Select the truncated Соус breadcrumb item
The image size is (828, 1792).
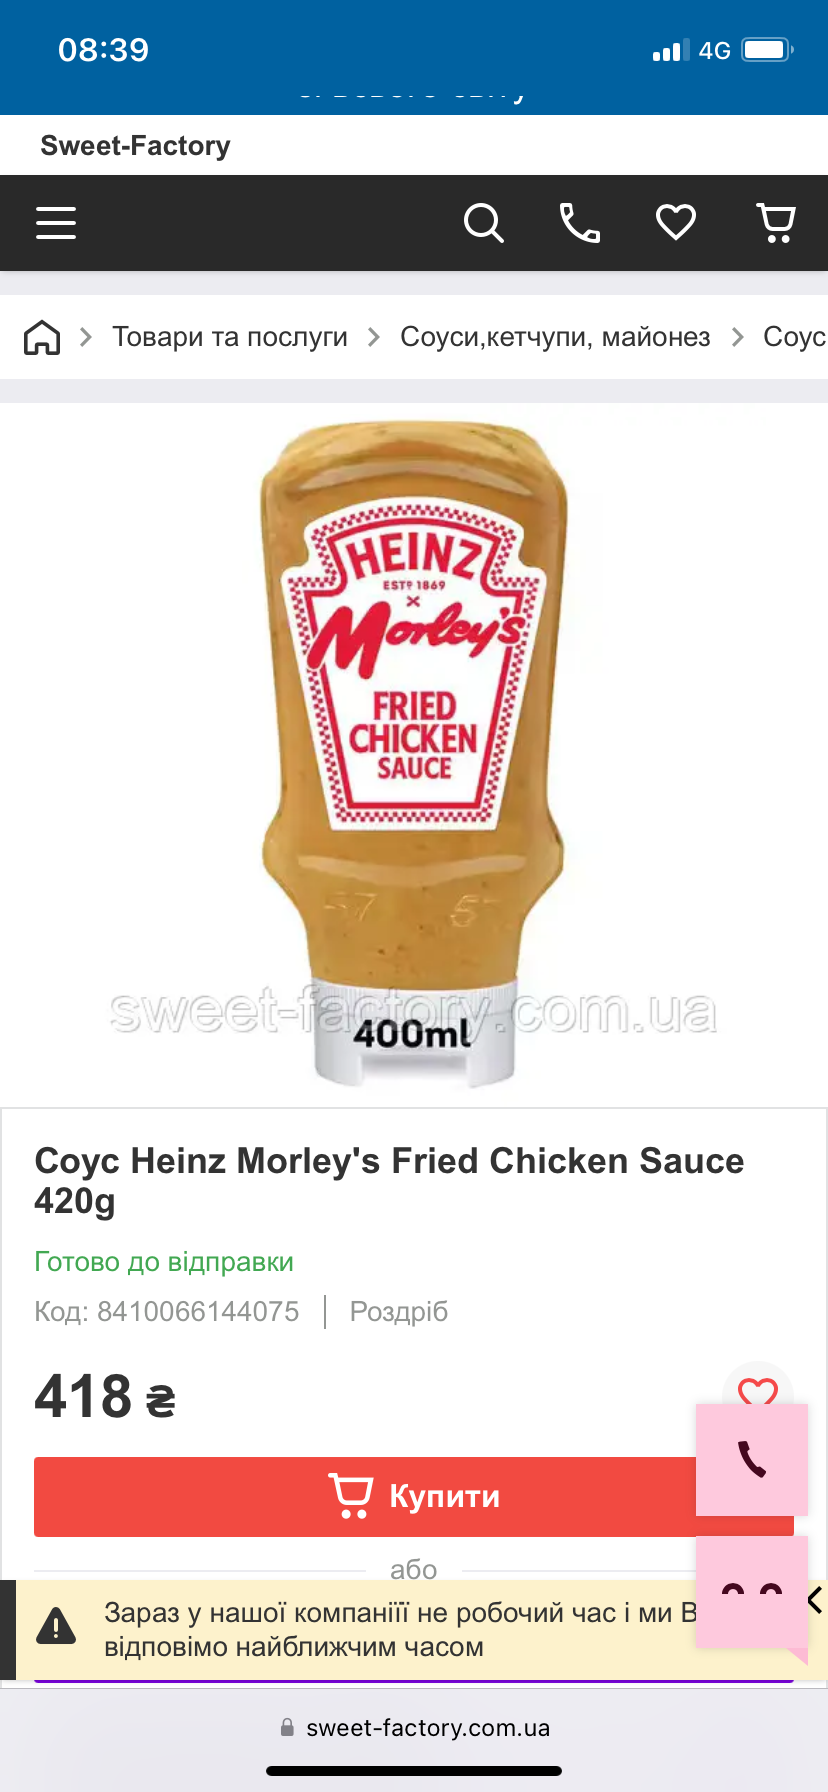[795, 337]
